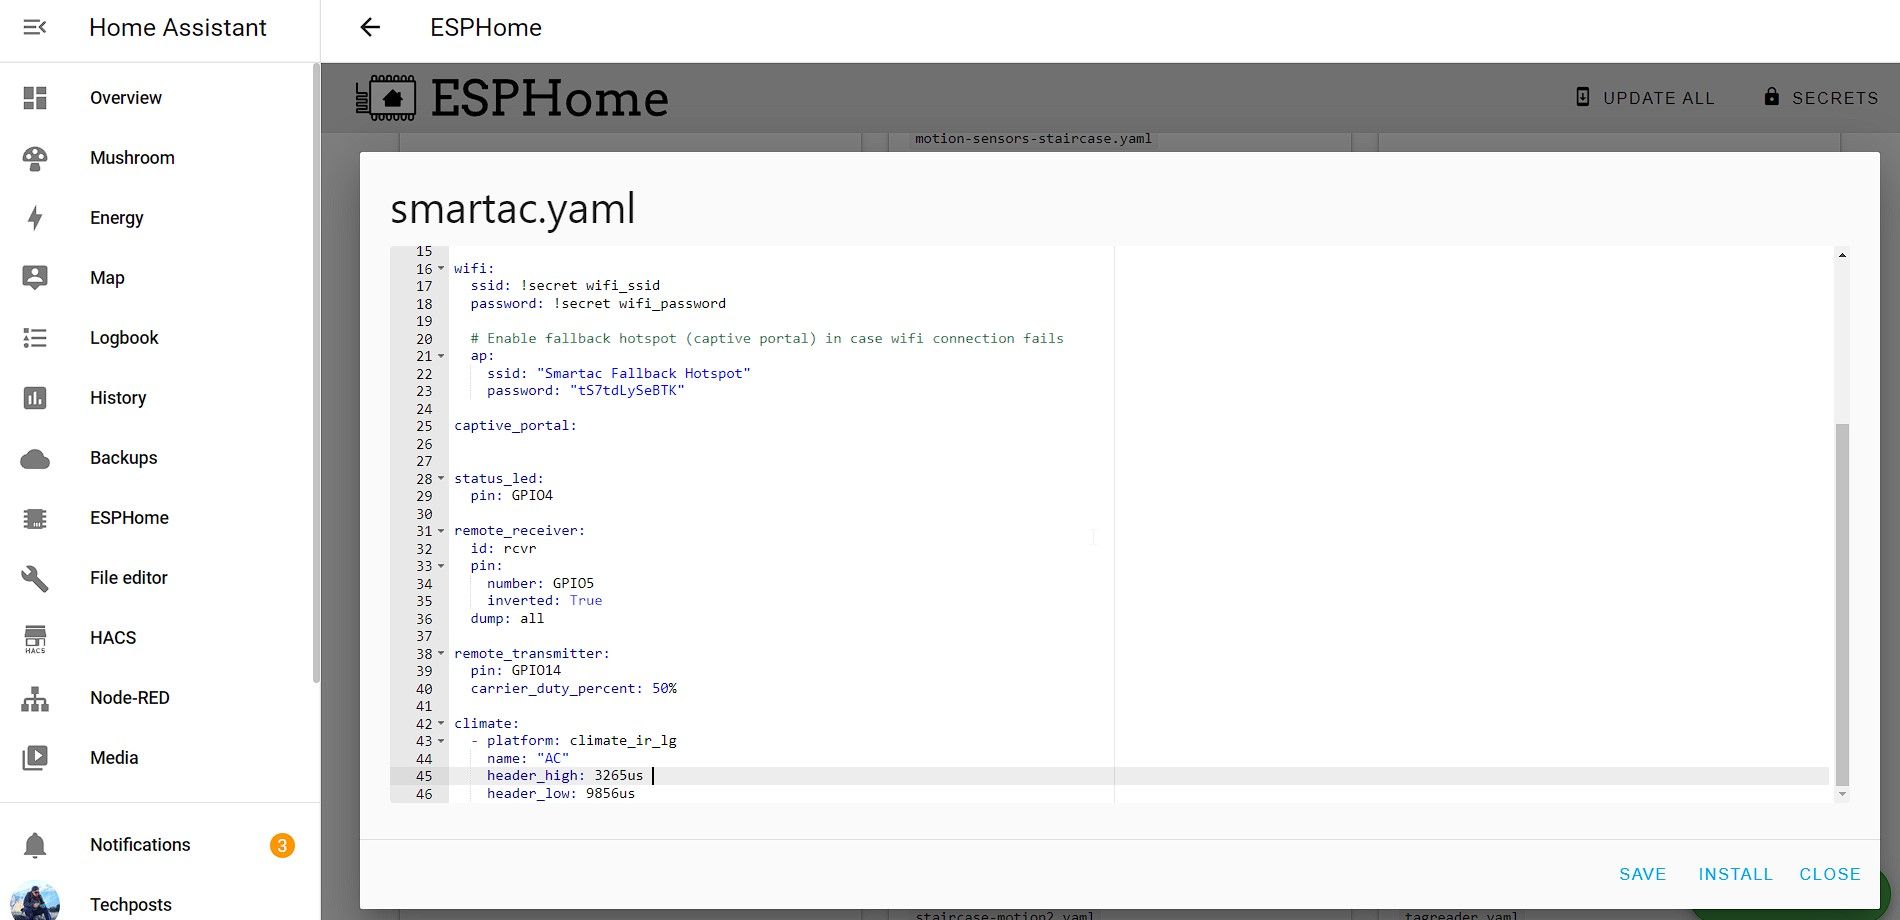Fold the ap section on line 21

click(441, 356)
